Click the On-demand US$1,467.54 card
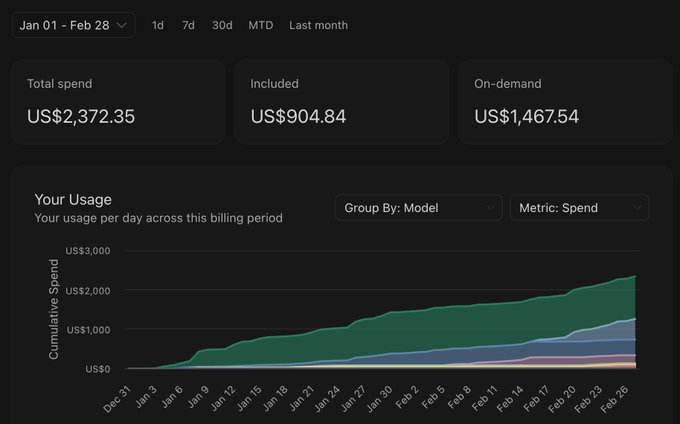Image resolution: width=680 pixels, height=424 pixels. pos(565,102)
